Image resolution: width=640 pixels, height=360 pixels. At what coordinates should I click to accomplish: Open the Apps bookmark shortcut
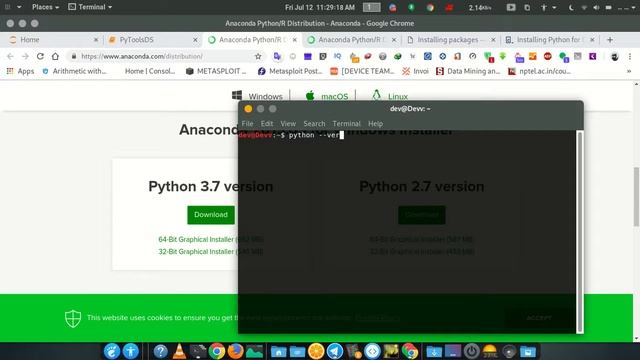click(20, 71)
